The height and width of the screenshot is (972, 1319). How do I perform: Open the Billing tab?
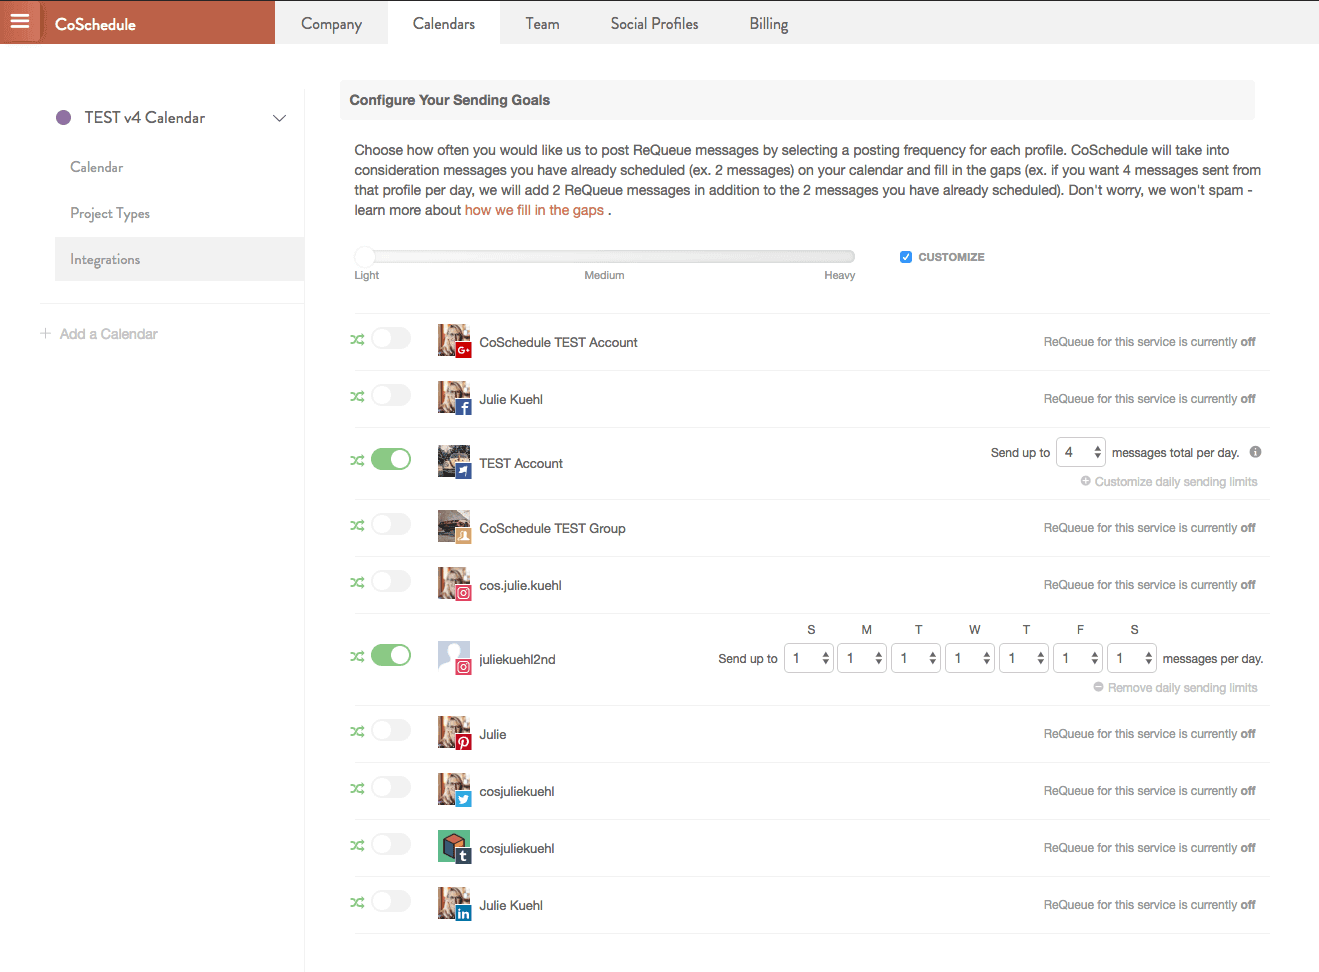pyautogui.click(x=769, y=23)
